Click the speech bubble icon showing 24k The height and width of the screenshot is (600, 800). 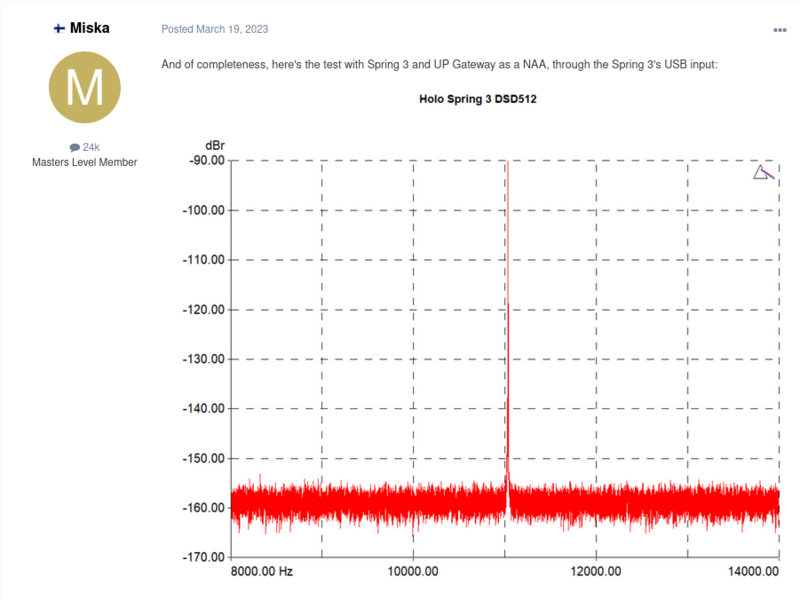(74, 146)
